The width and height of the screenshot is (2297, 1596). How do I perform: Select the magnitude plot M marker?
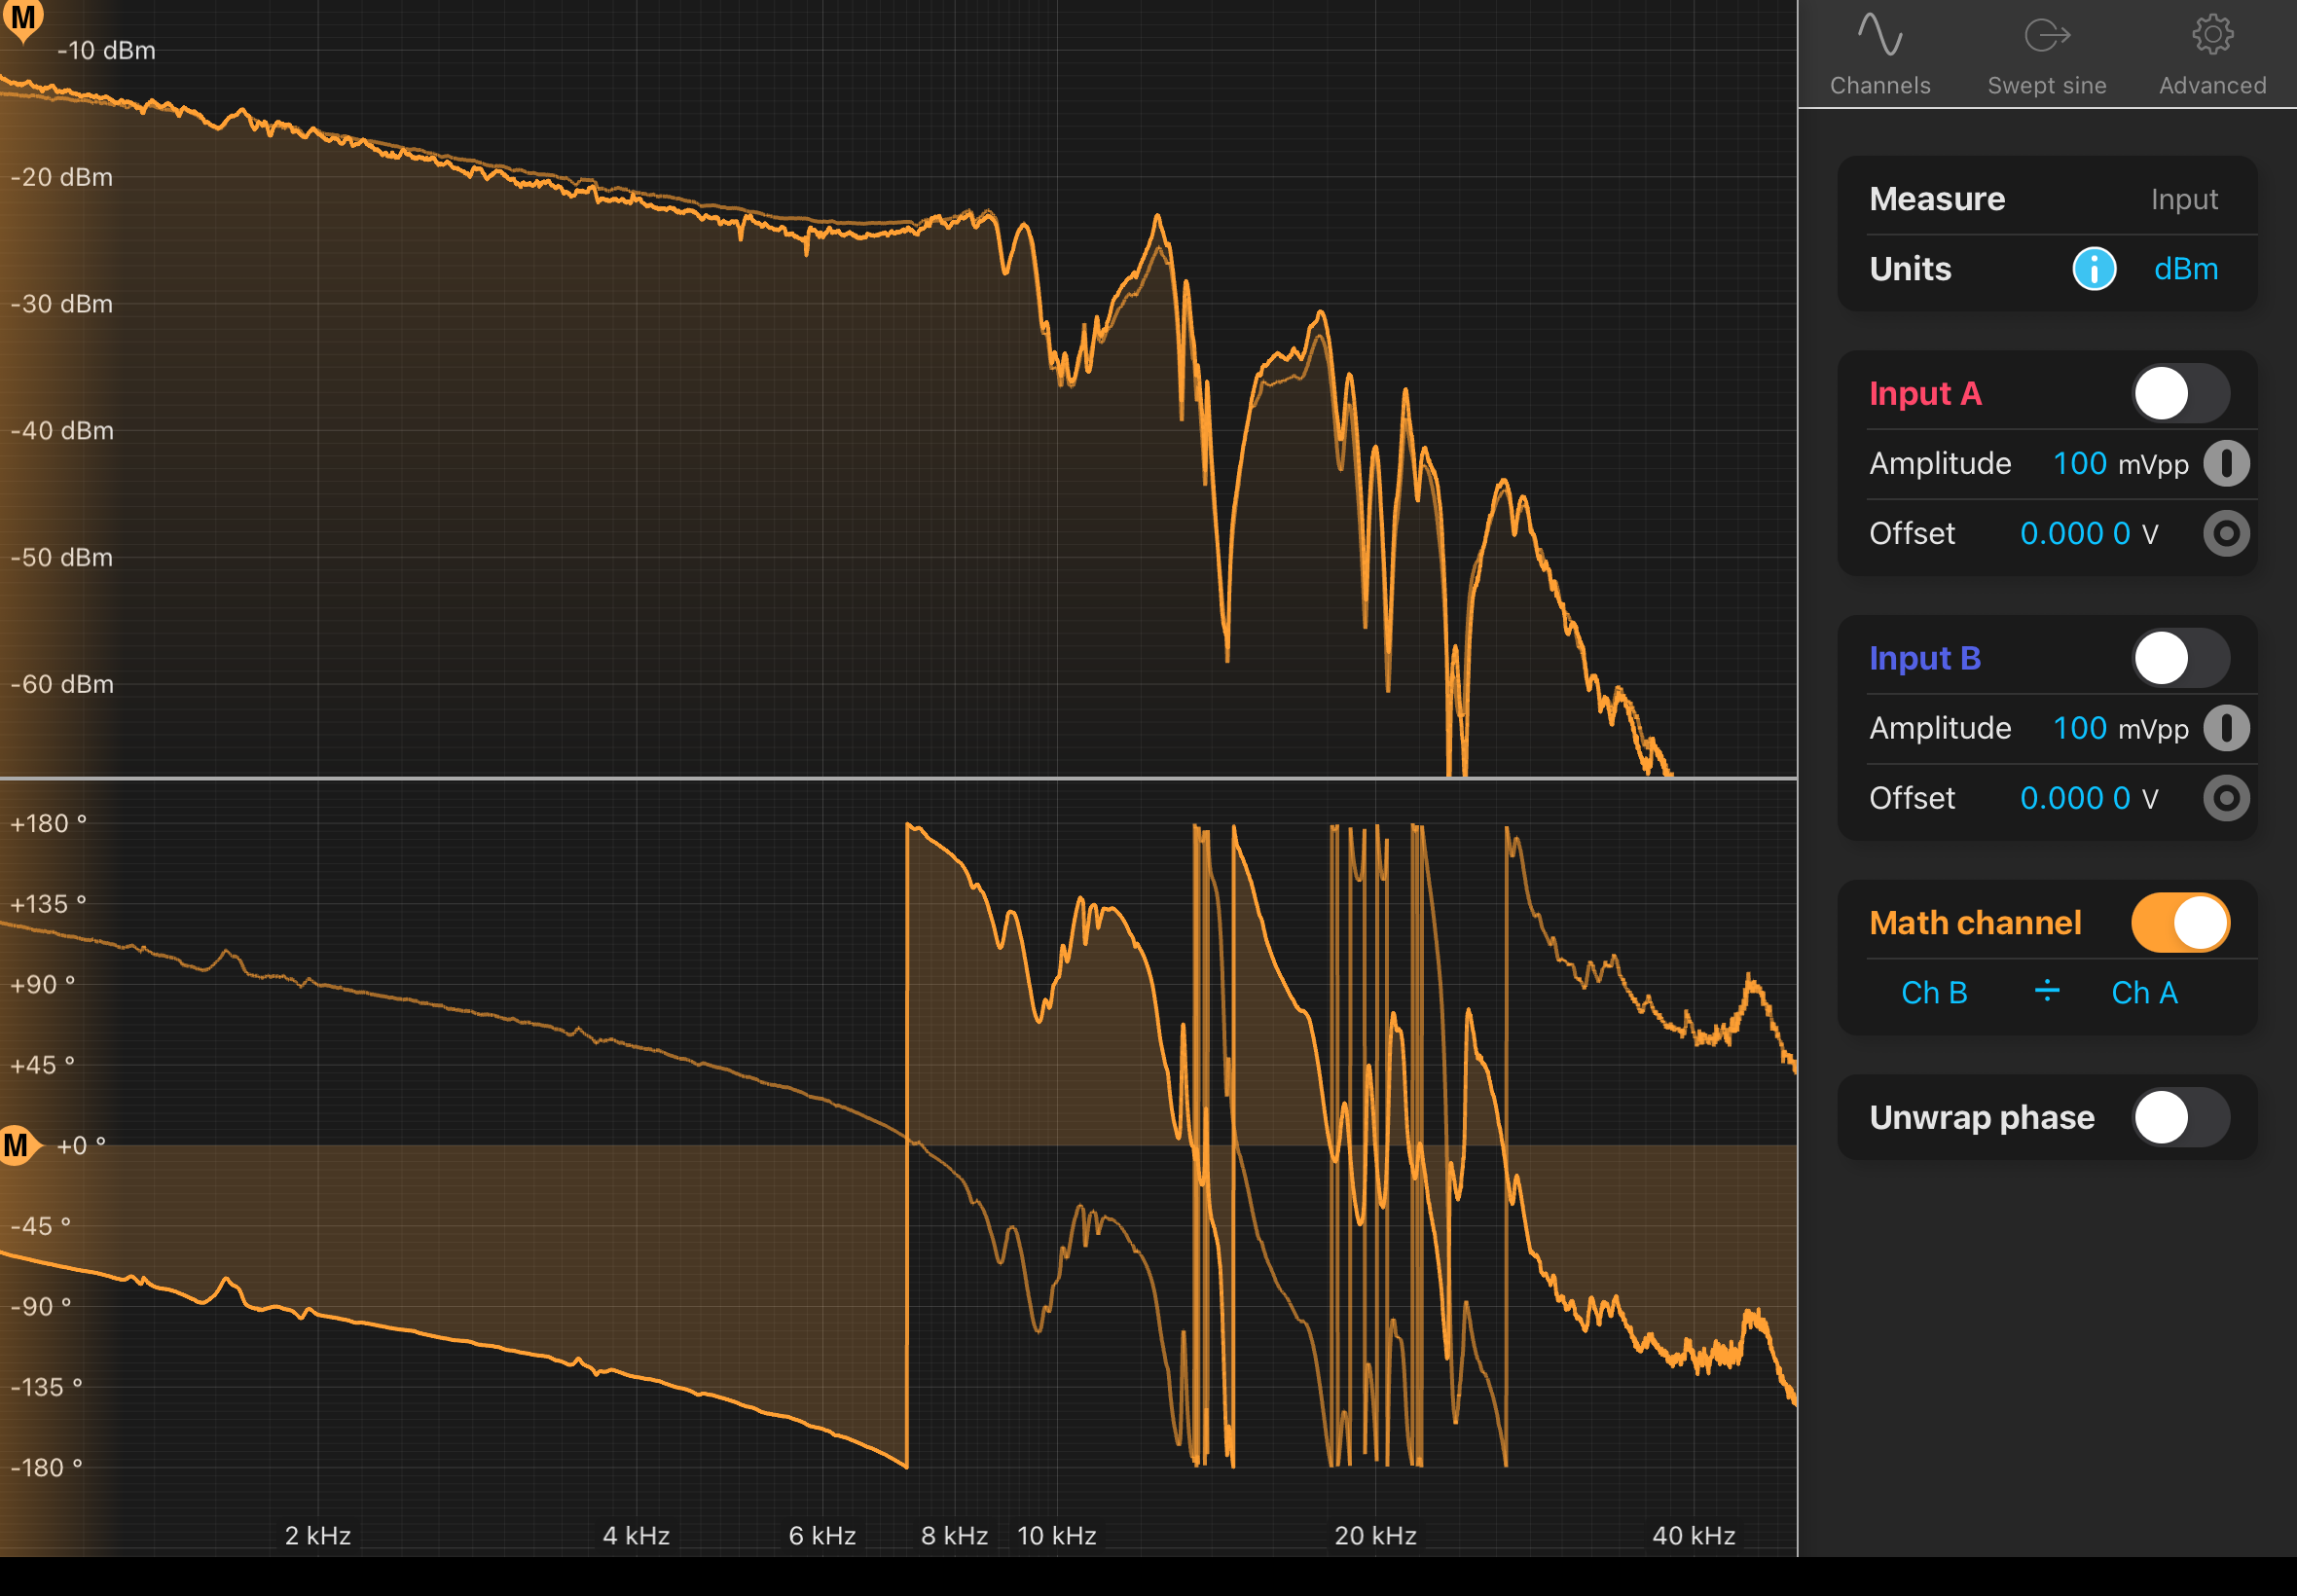pyautogui.click(x=22, y=20)
